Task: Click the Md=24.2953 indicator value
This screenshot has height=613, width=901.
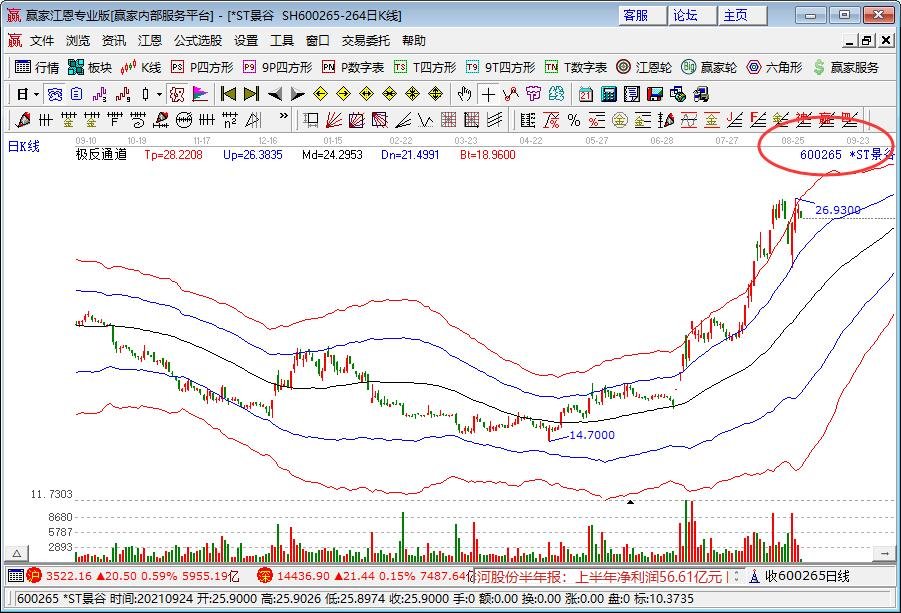Action: click(332, 155)
